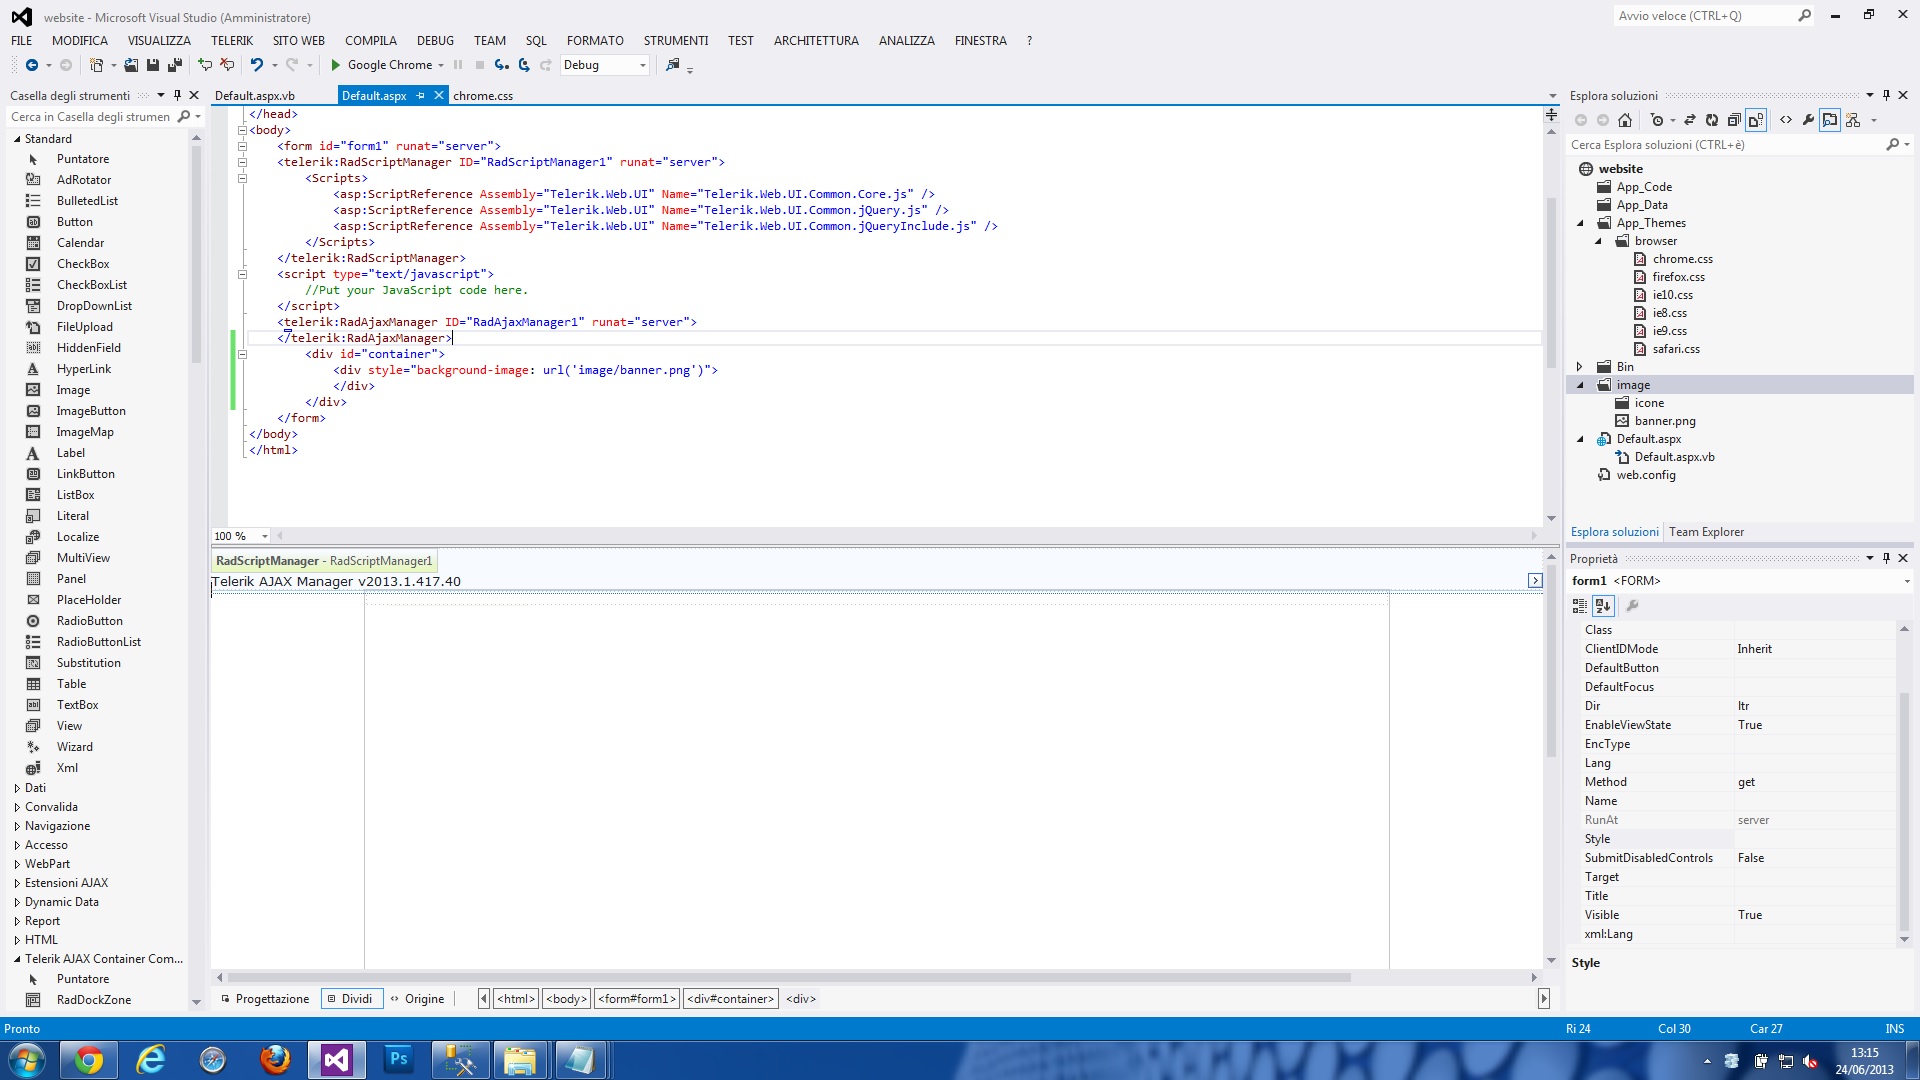Screen dimensions: 1920x1080
Task: Click the Pending Changes Filter clock icon
Action: [x=1657, y=120]
